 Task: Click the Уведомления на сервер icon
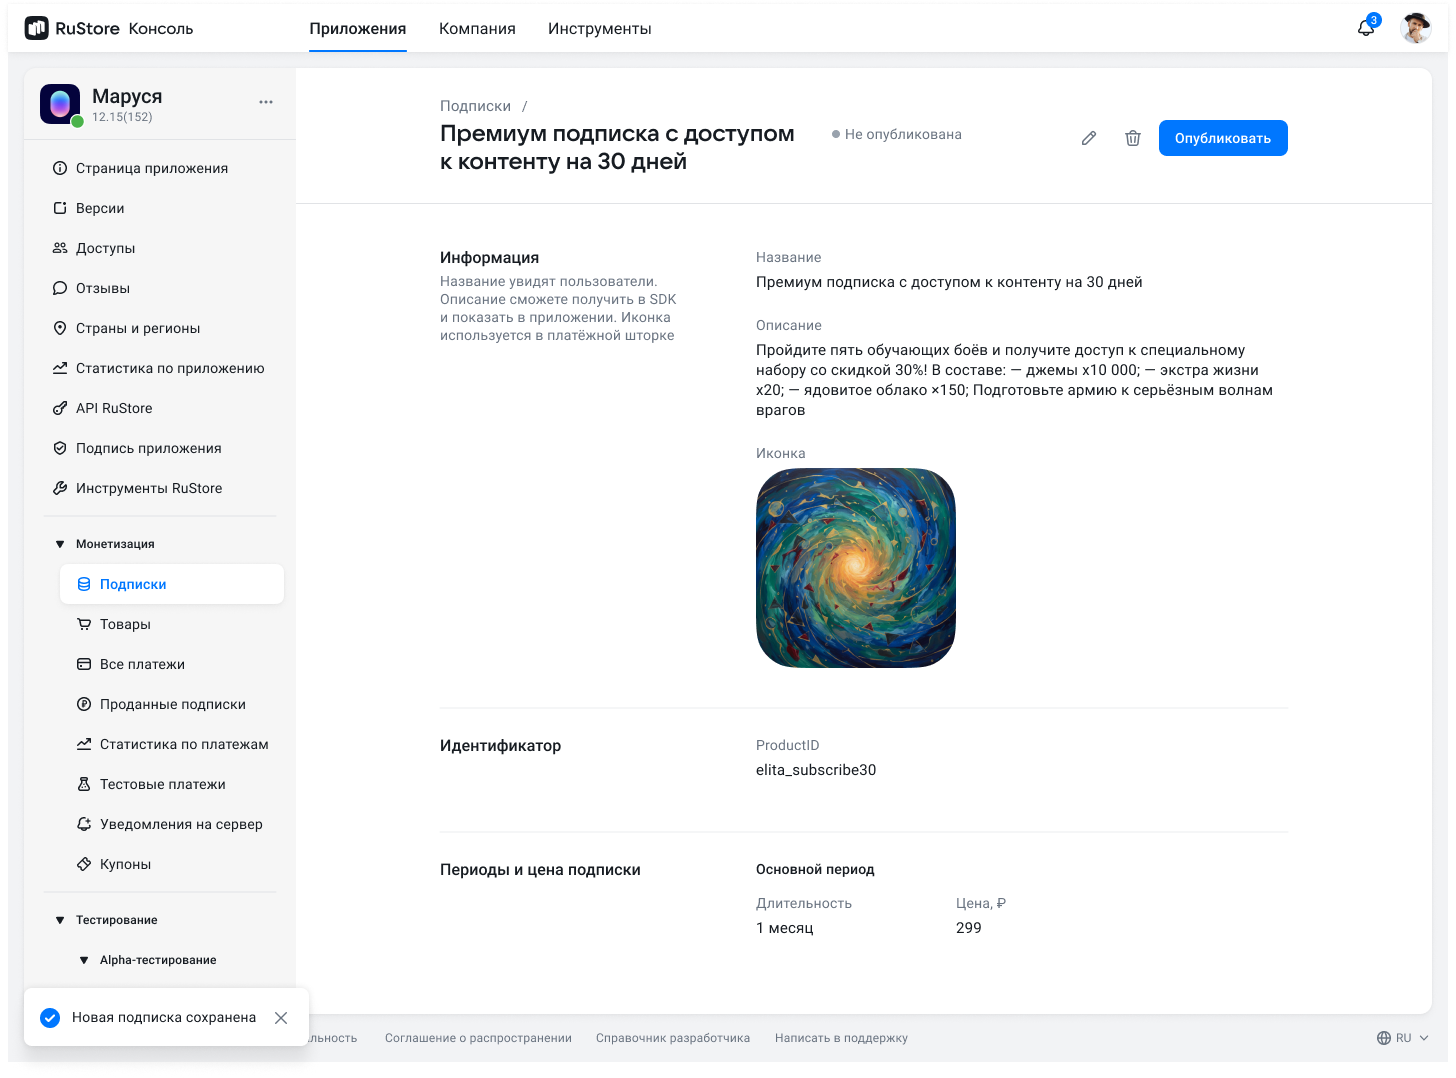pyautogui.click(x=84, y=824)
